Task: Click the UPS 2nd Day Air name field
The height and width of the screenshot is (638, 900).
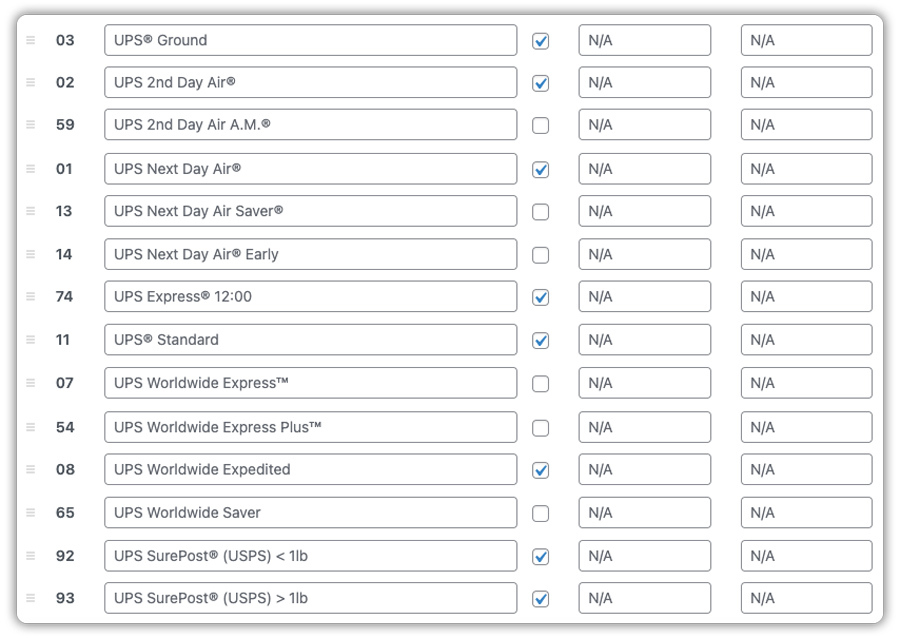Action: pyautogui.click(x=311, y=83)
